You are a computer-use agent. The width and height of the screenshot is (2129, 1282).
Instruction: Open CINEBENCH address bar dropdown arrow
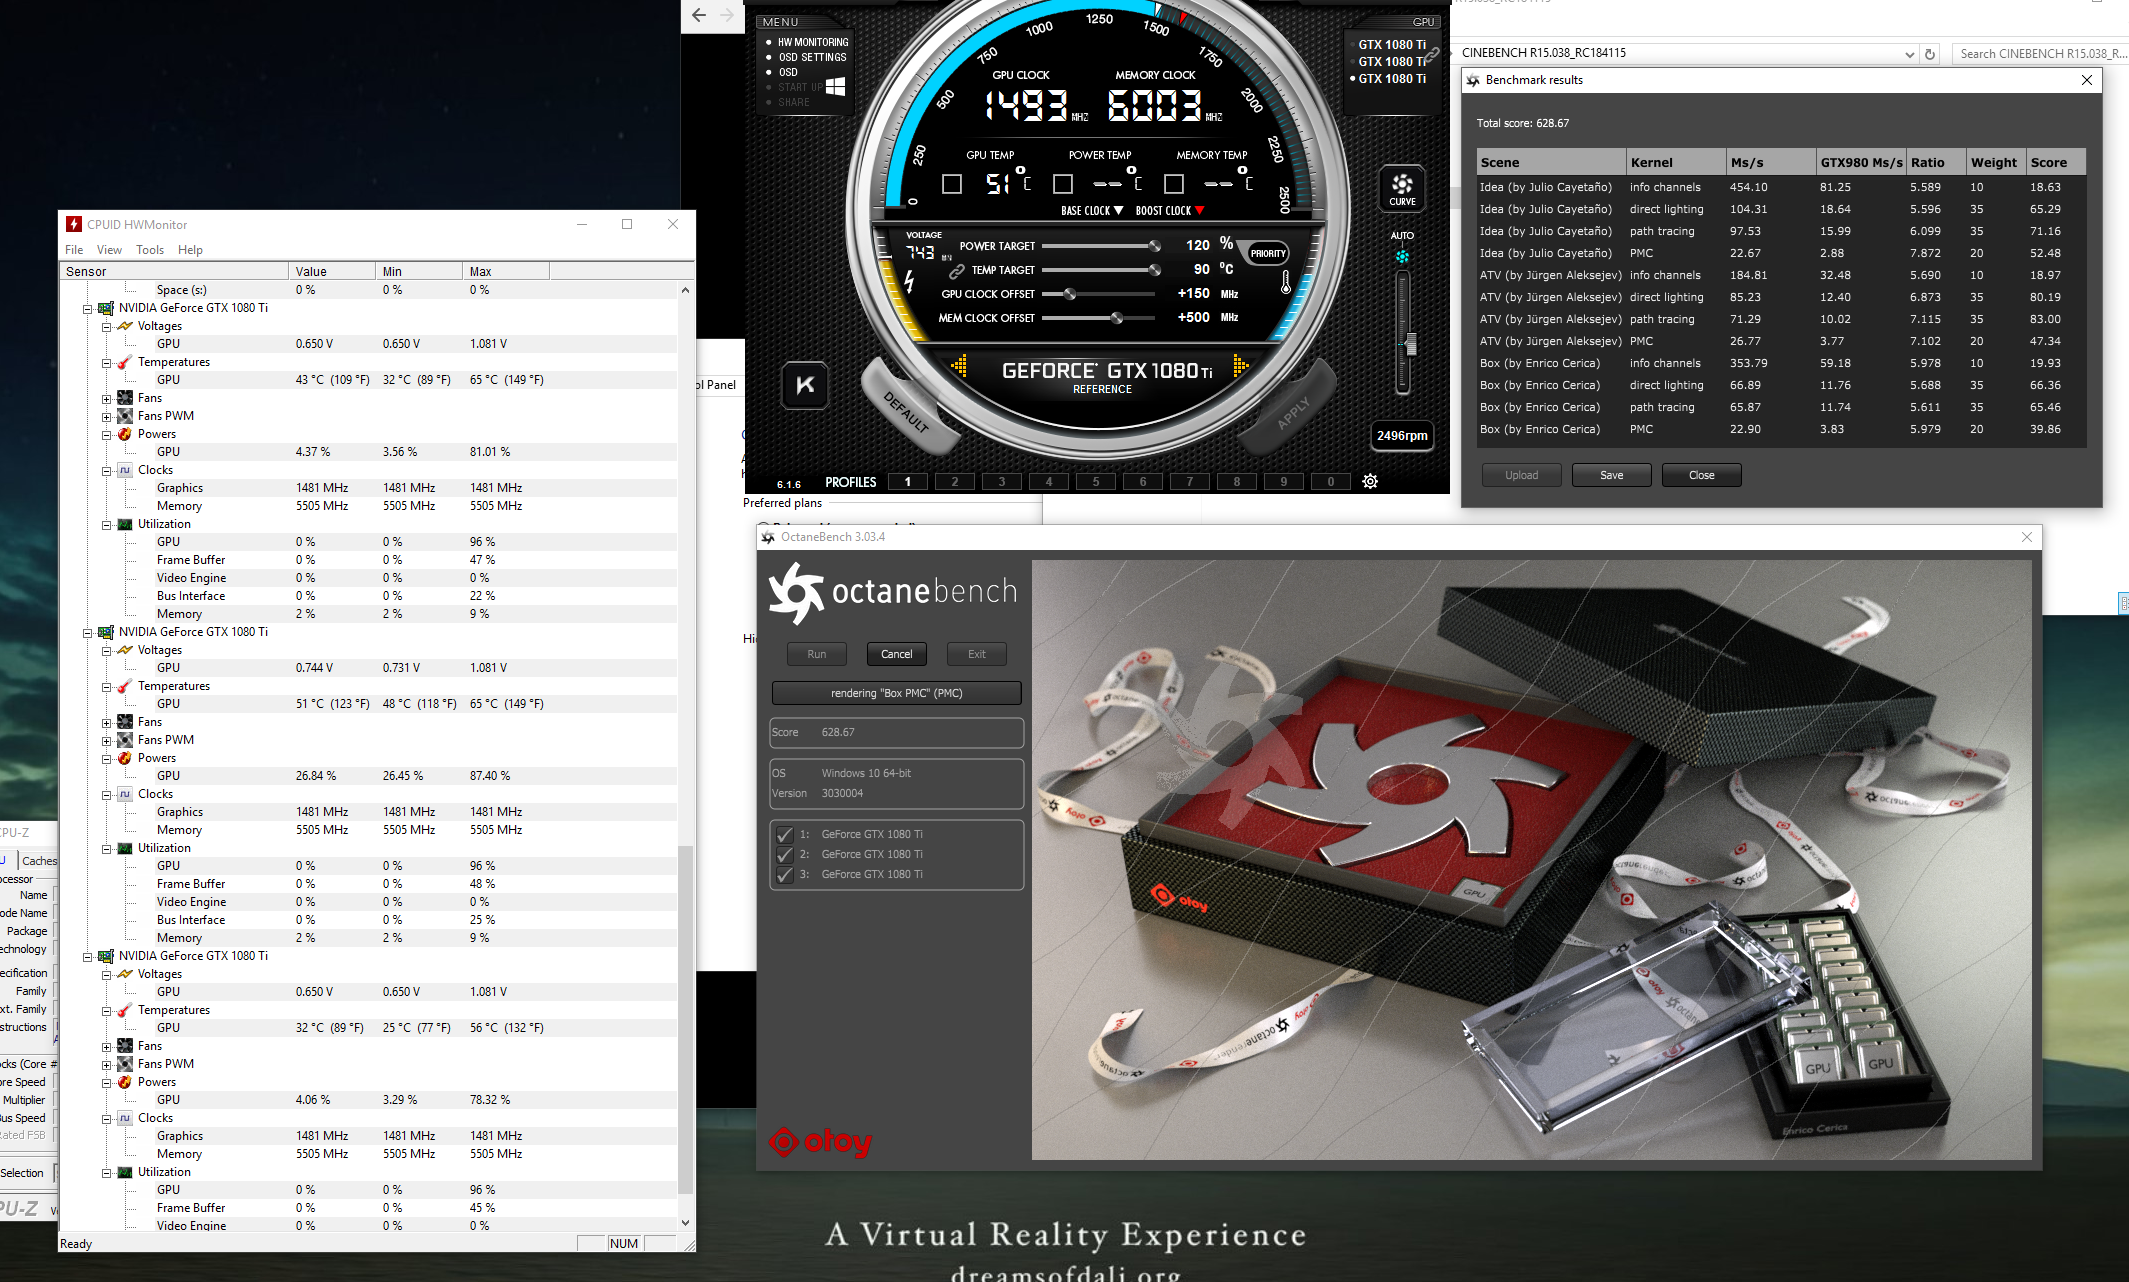pyautogui.click(x=1909, y=54)
